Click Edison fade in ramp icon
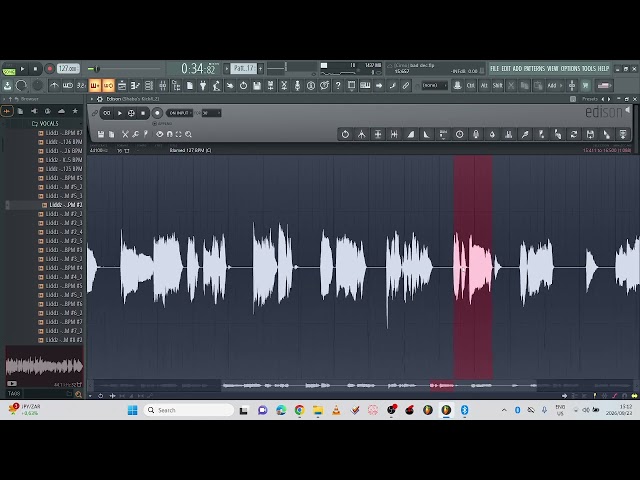This screenshot has height=480, width=640. coord(411,134)
